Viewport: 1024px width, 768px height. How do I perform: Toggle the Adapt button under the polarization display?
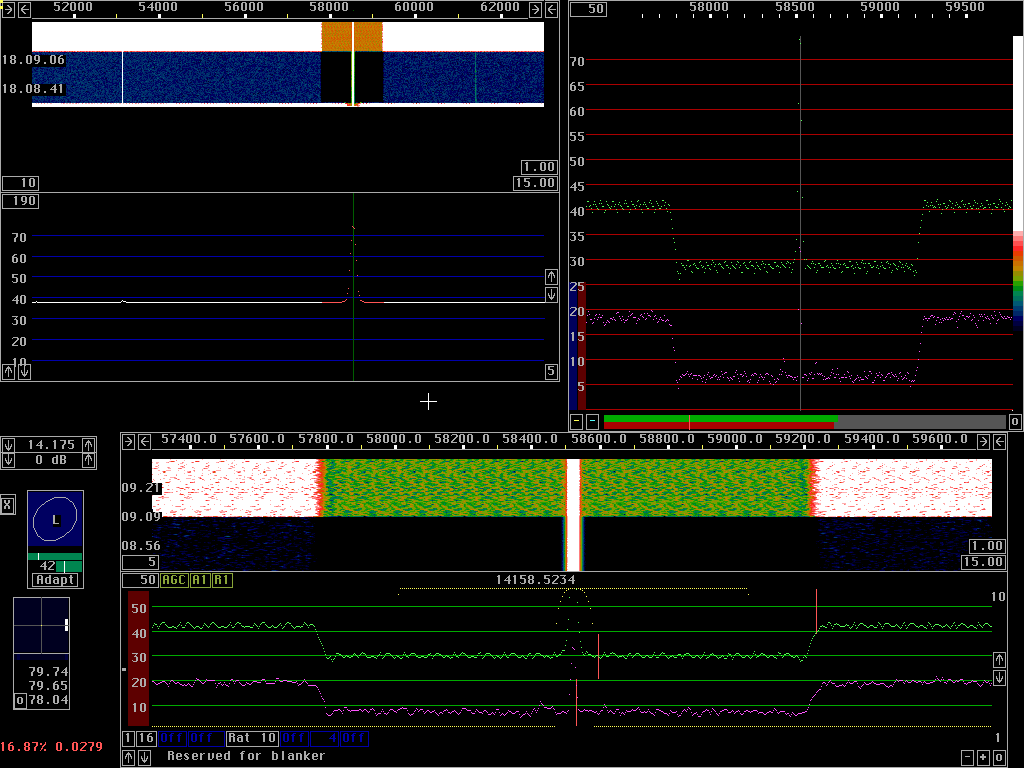(56, 580)
